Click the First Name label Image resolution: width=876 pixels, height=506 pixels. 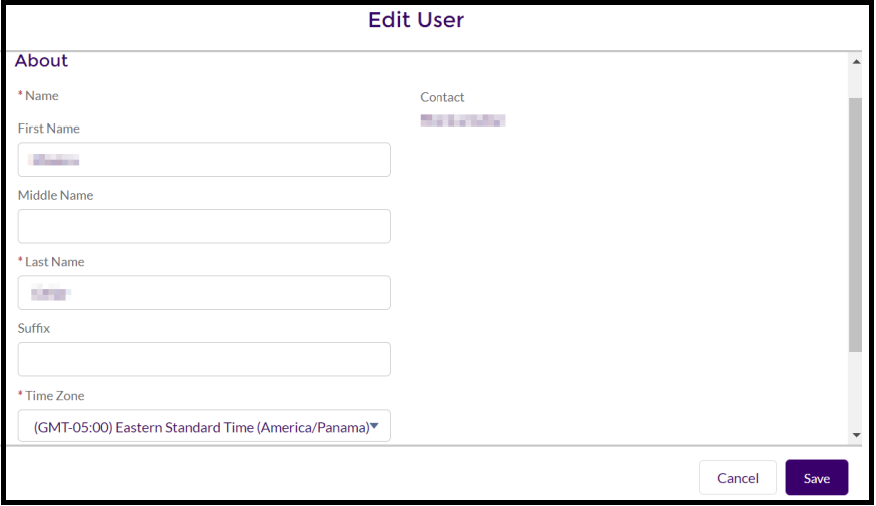point(49,129)
